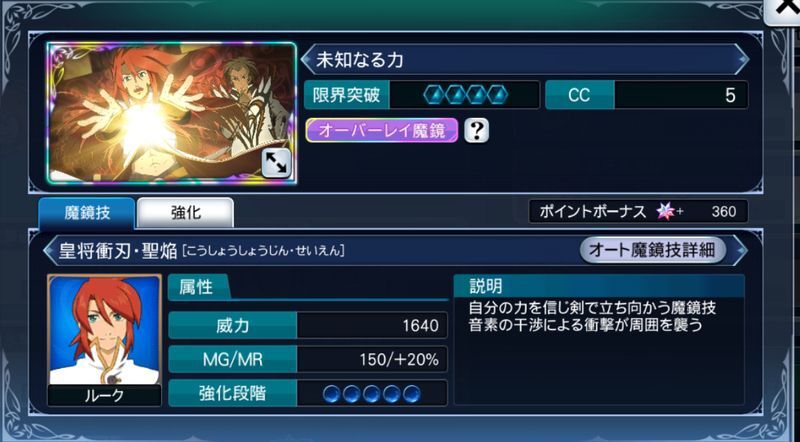This screenshot has height=442, width=800.
Task: Switch to the 魔鏡技 tab
Action: (87, 213)
